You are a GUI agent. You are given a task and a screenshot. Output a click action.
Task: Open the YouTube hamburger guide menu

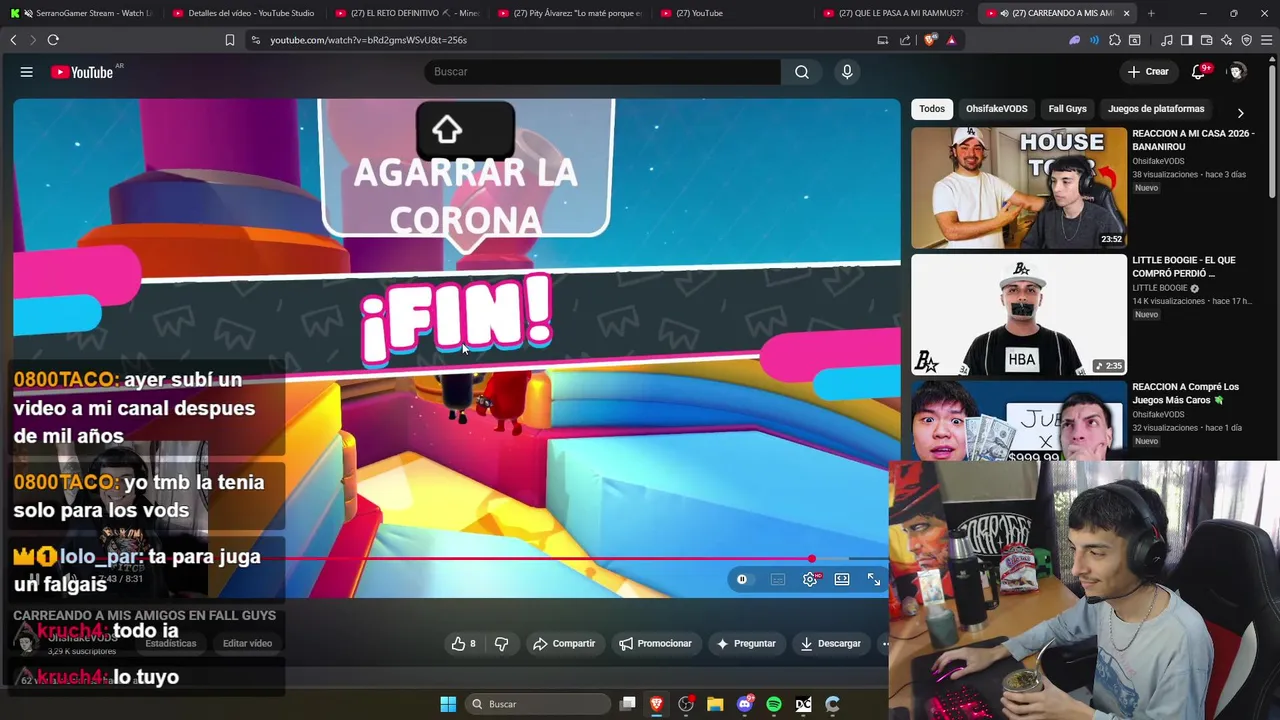pos(27,72)
